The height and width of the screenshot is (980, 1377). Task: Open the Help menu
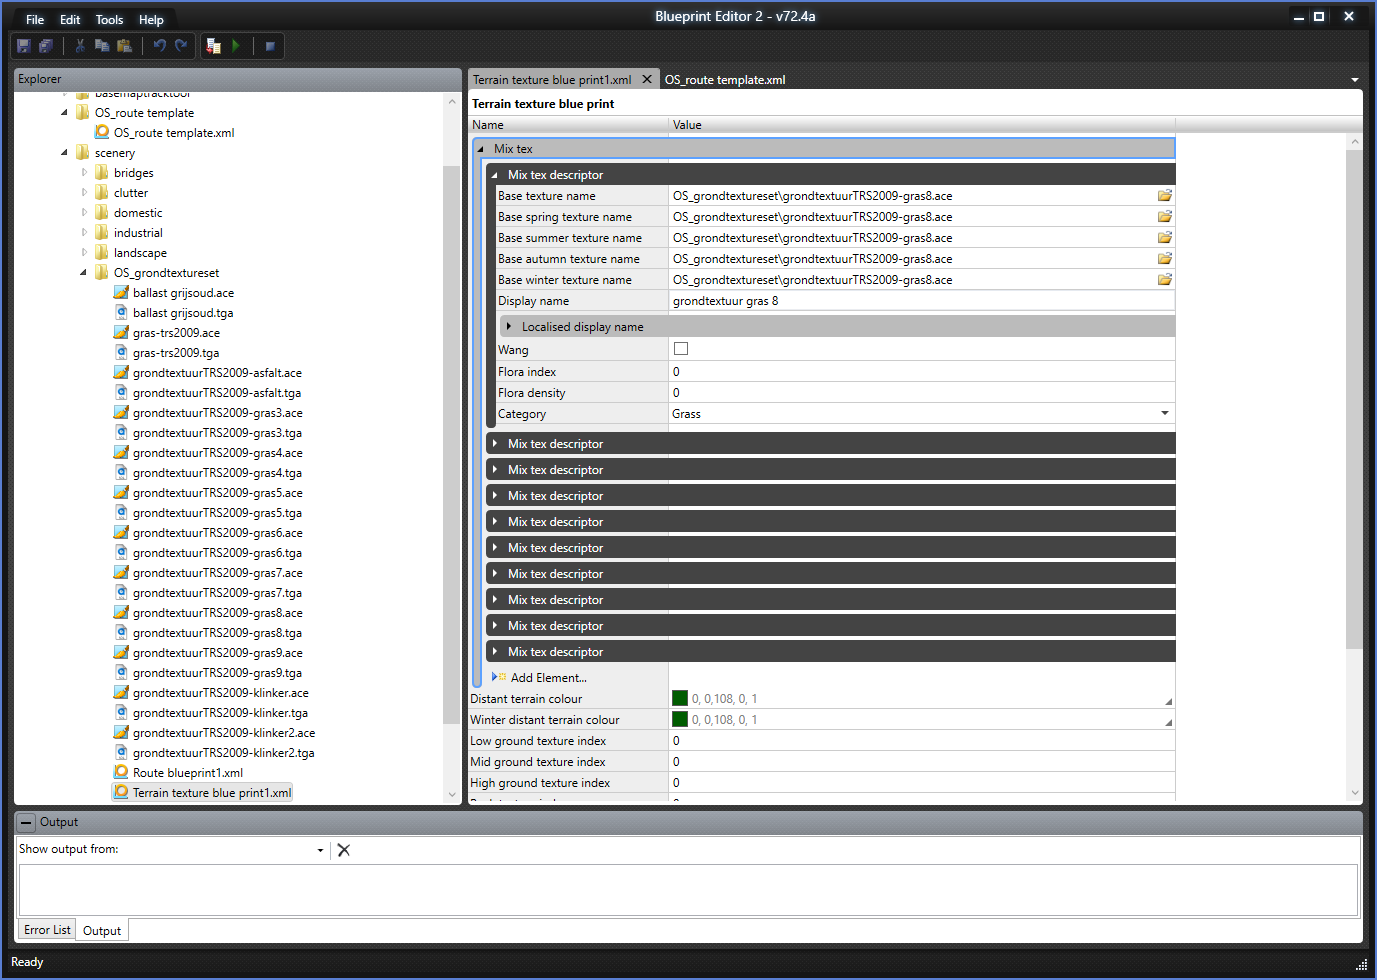(x=151, y=20)
